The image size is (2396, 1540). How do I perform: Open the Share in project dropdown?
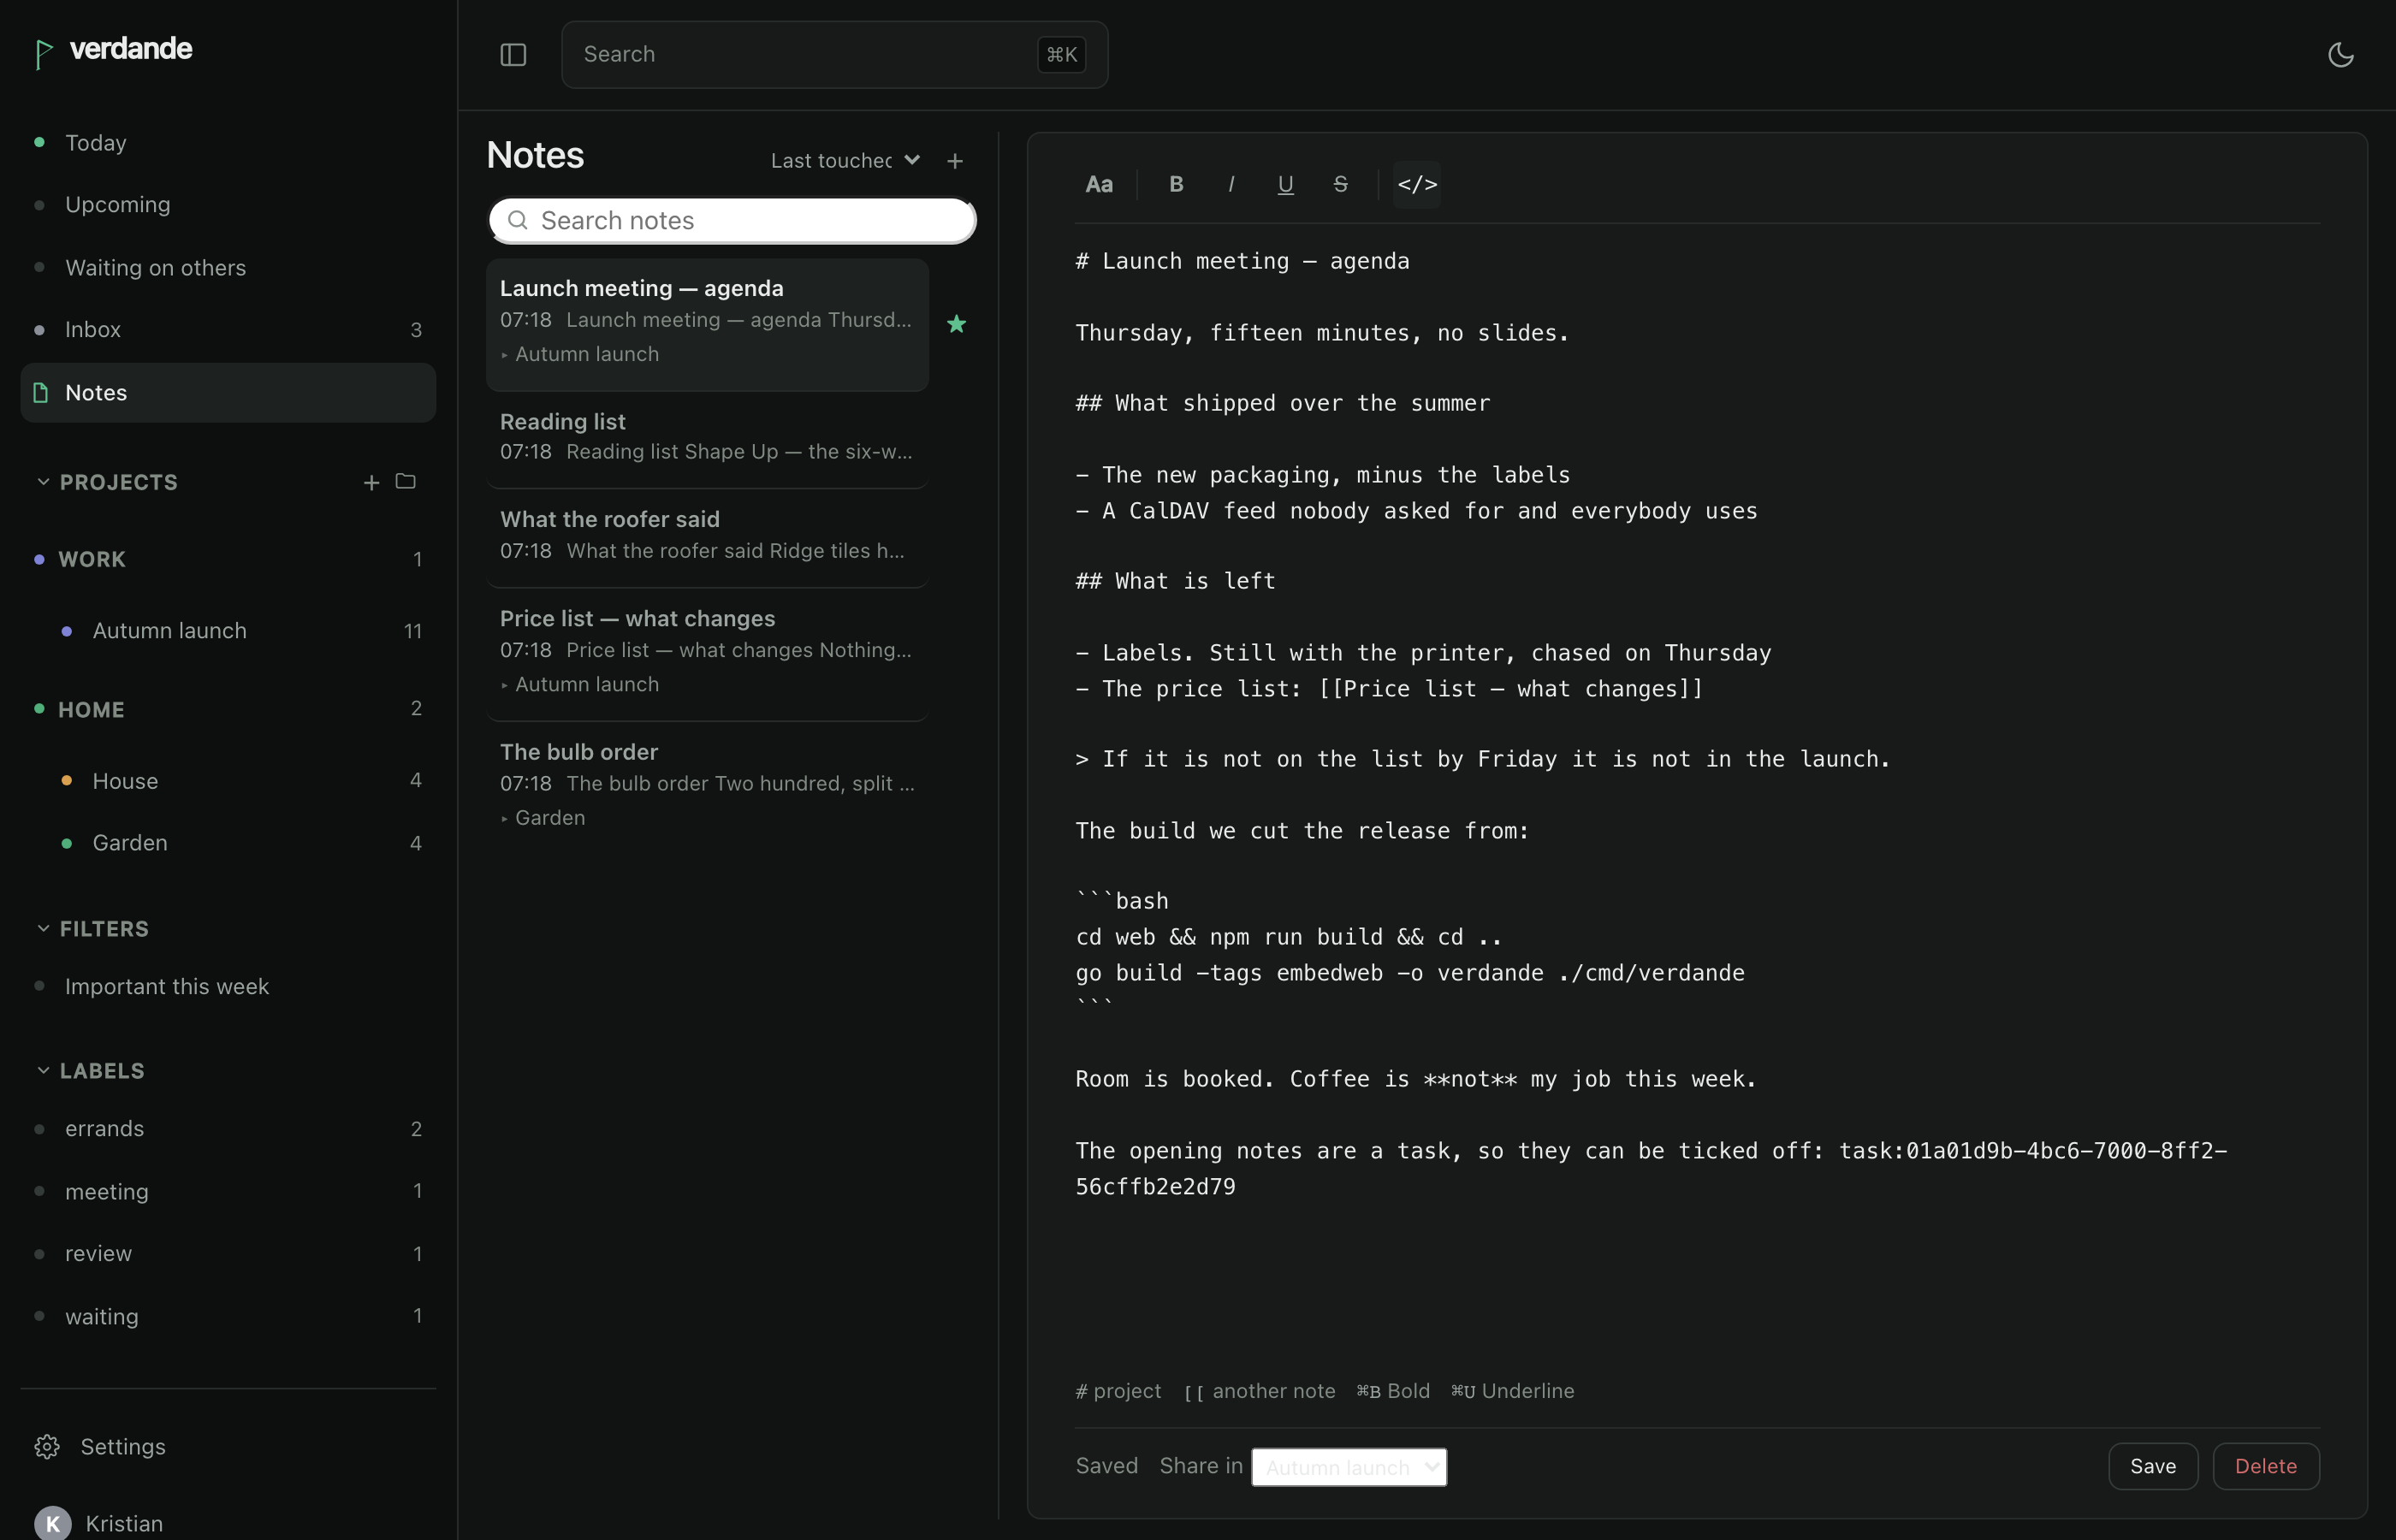1349,1467
